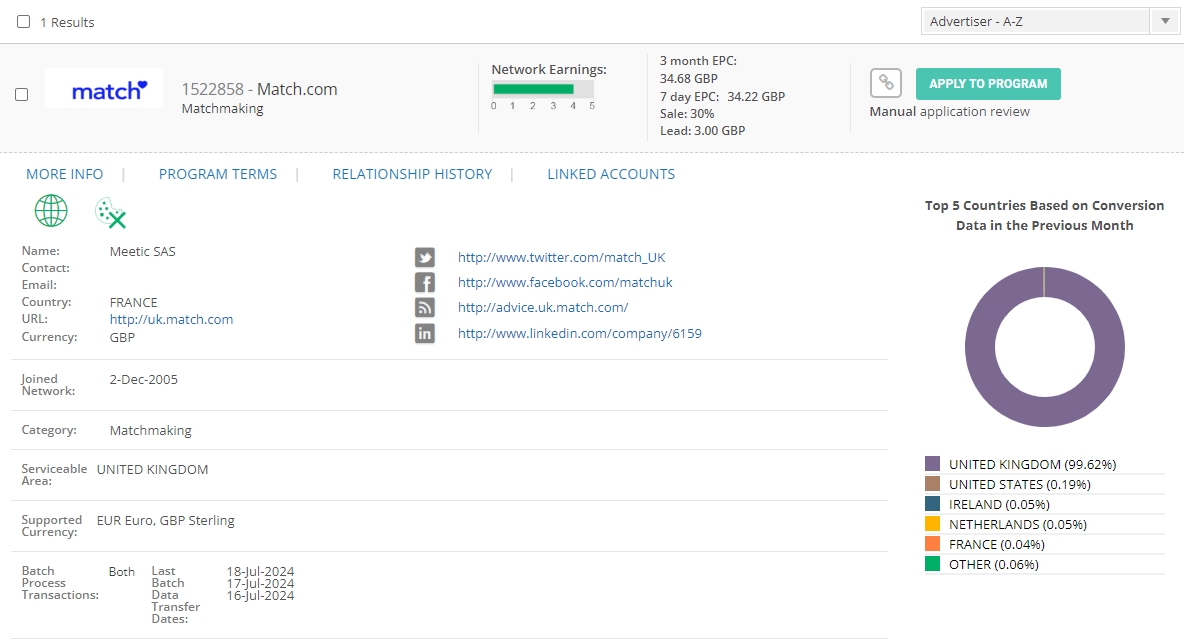Open the facebook.com/matchuk link
This screenshot has height=643, width=1184.
point(565,282)
